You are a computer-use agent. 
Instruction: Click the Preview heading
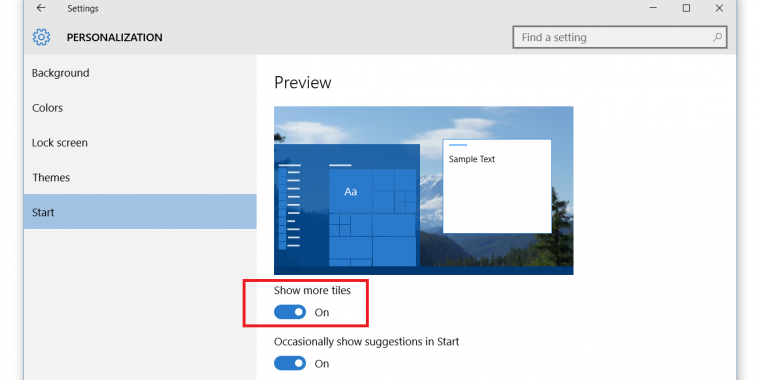pyautogui.click(x=302, y=83)
